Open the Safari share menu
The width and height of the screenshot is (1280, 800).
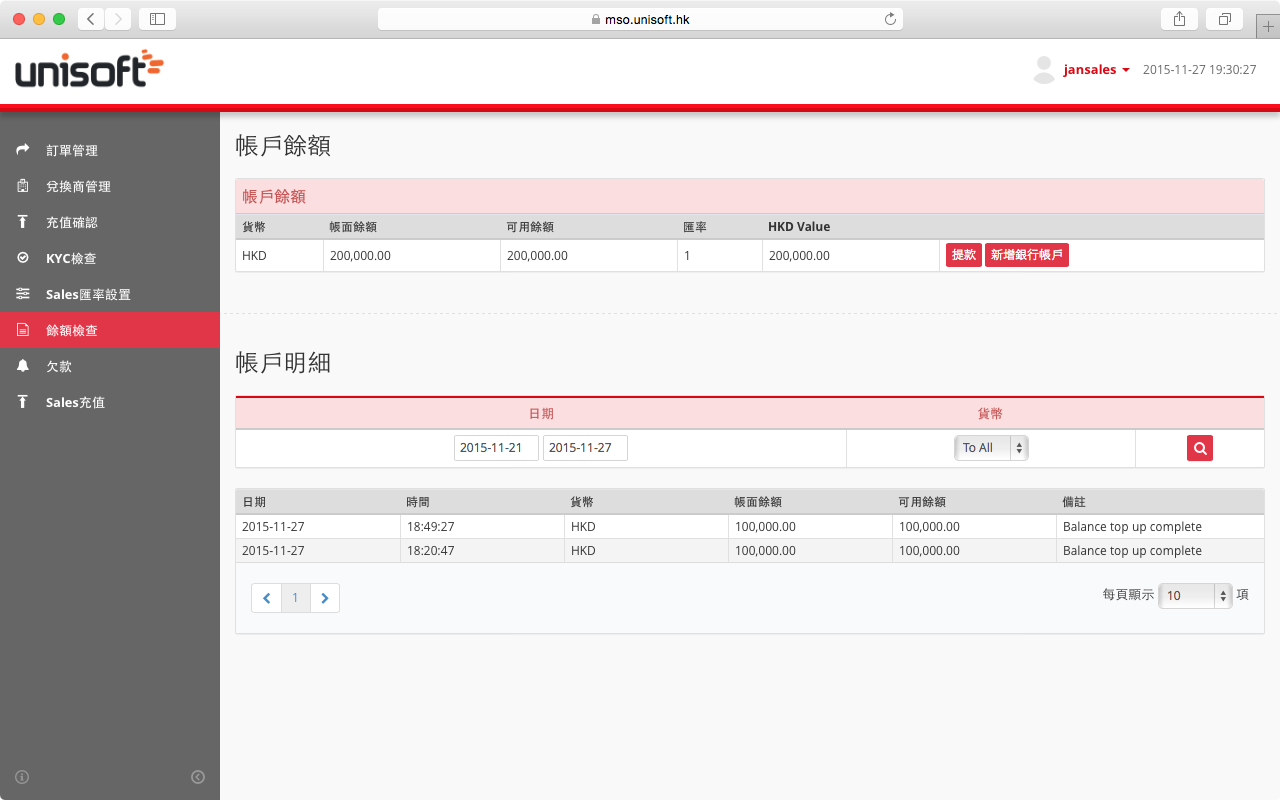1179,19
